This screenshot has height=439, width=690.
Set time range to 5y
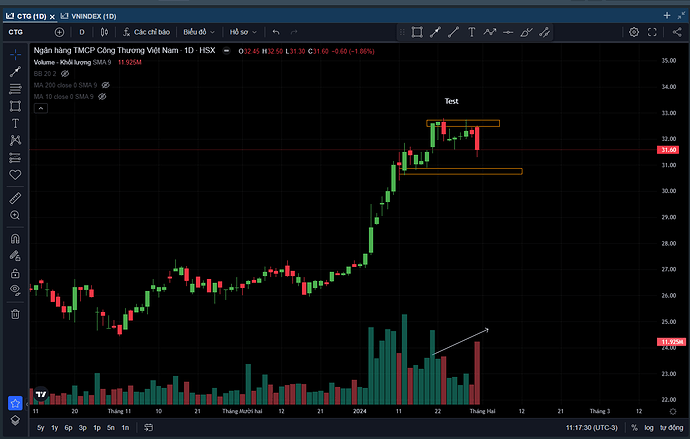point(40,428)
